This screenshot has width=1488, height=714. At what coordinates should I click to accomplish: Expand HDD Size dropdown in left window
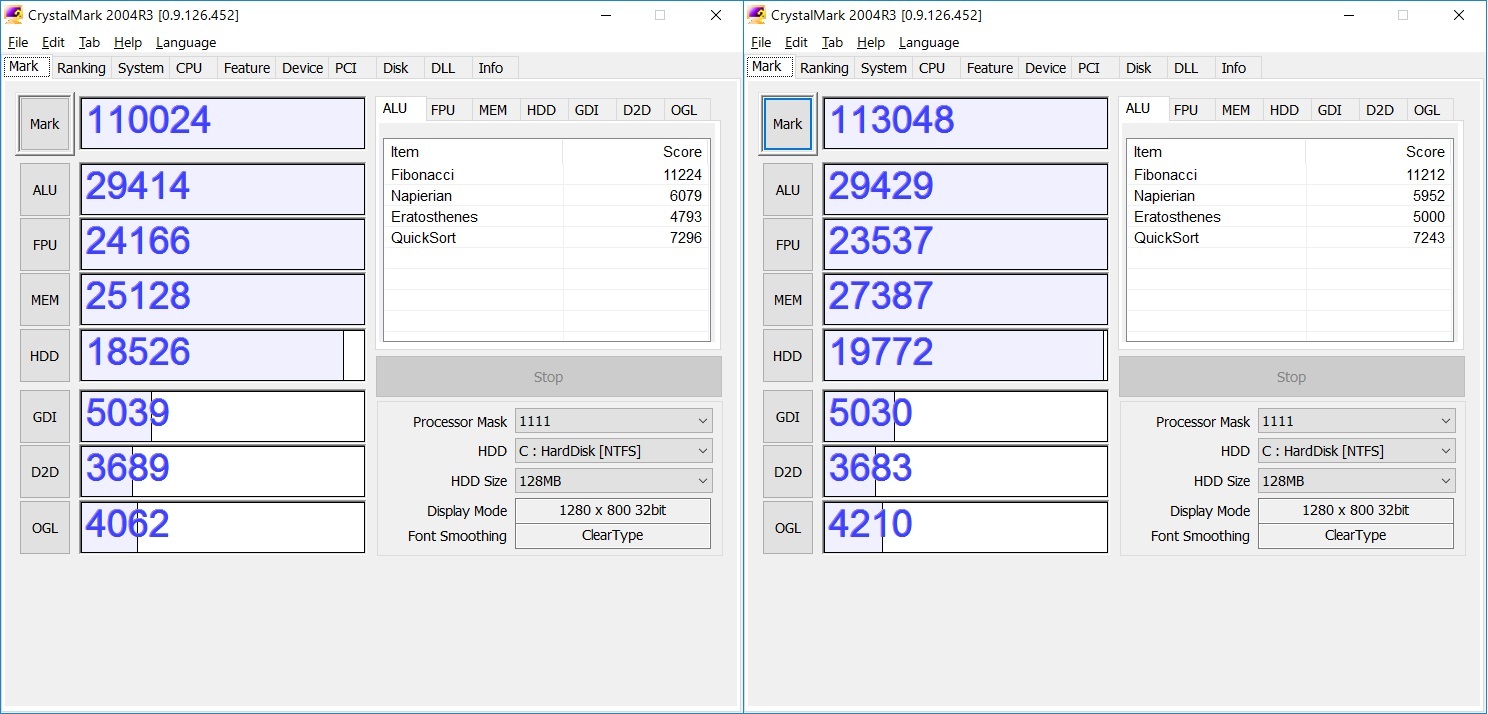click(x=613, y=481)
